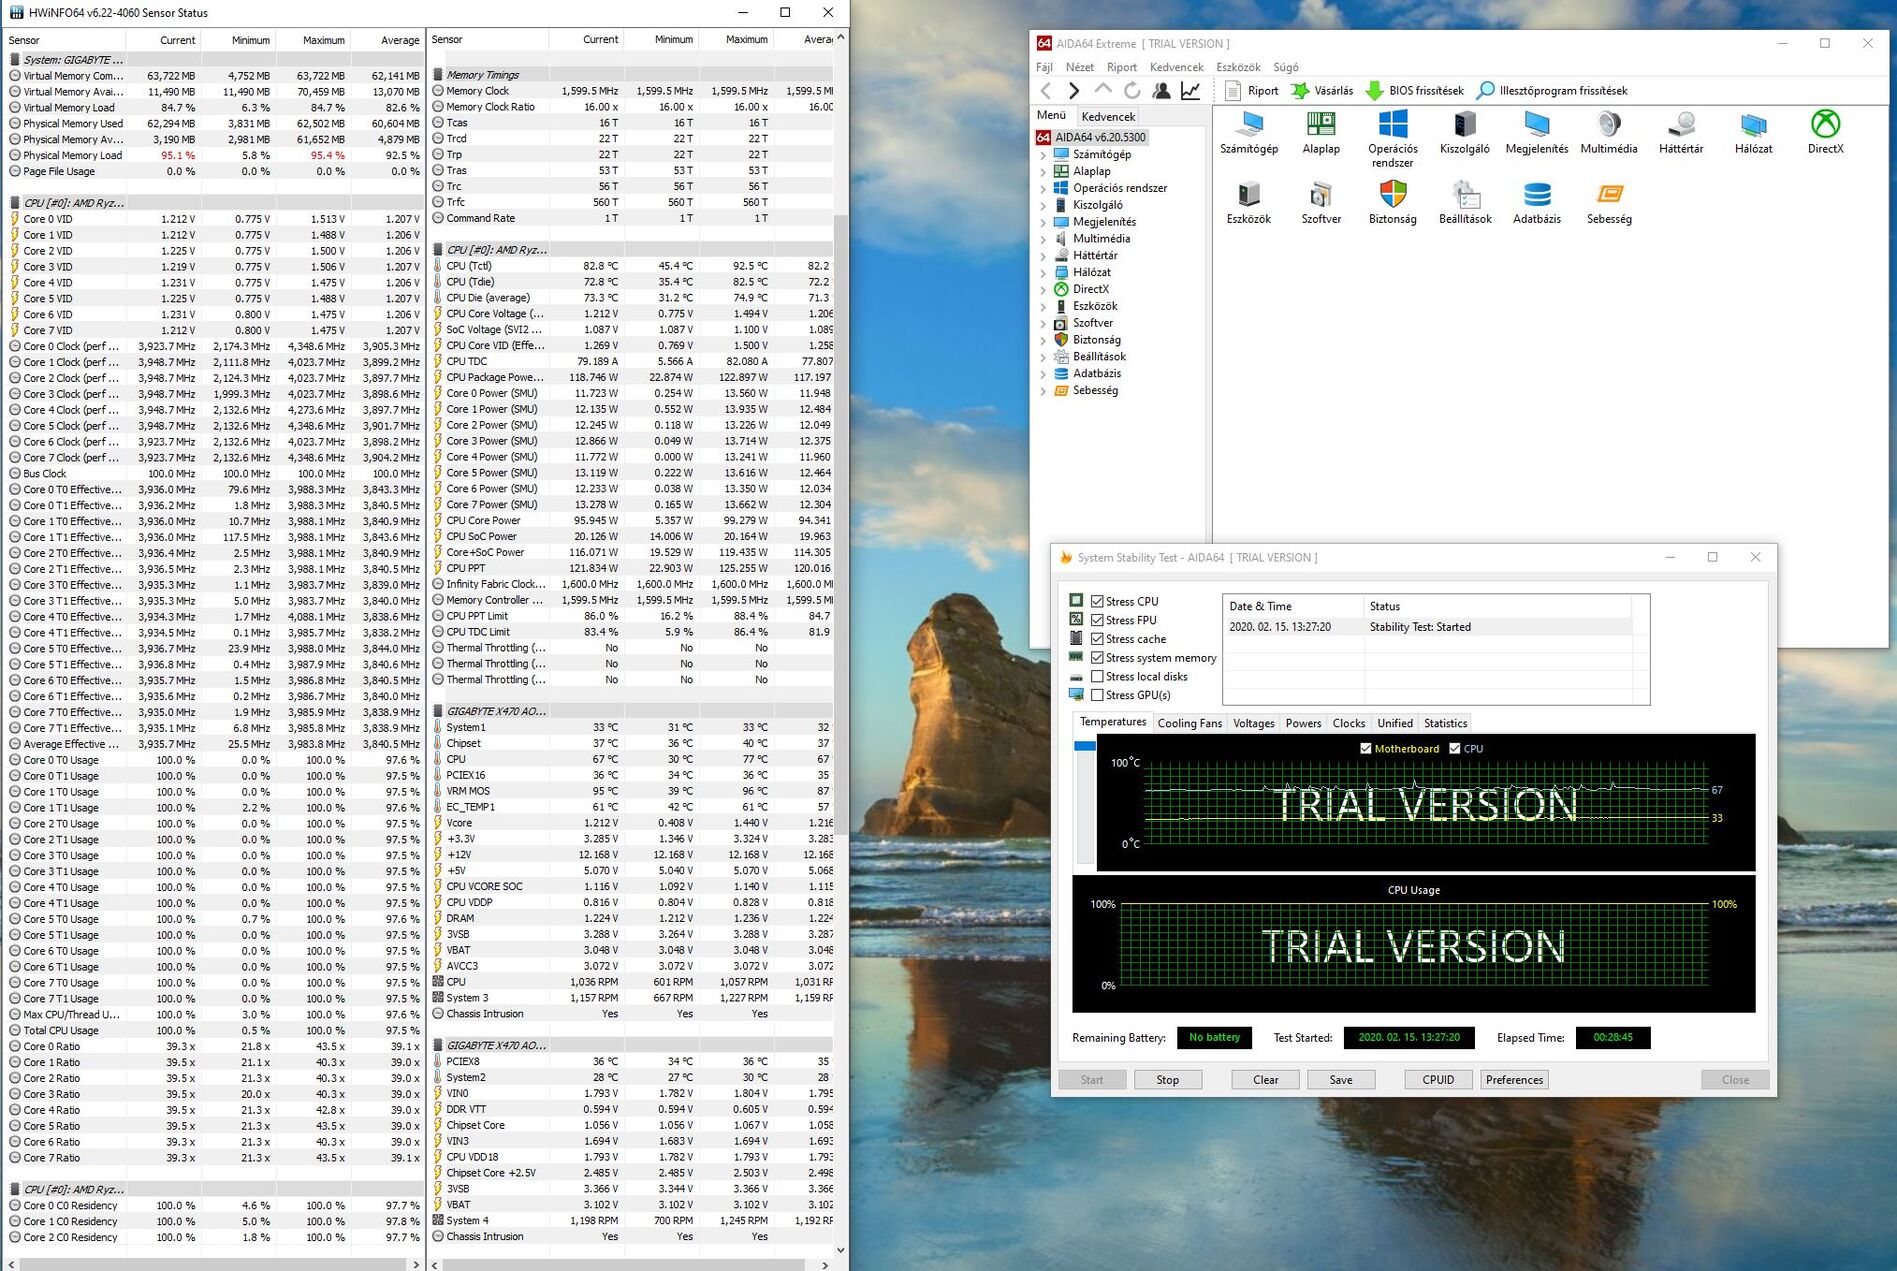
Task: Click the Riport toolbar item
Action: (x=1252, y=91)
